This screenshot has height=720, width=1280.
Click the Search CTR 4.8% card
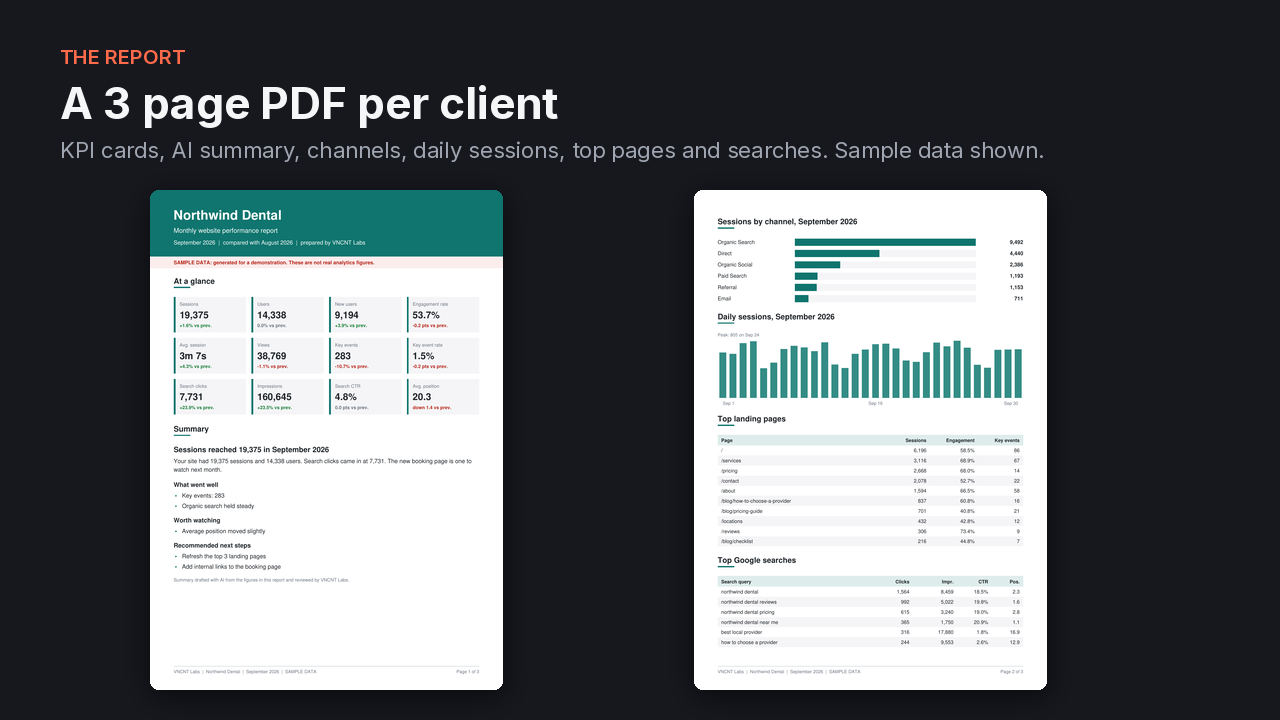(x=365, y=396)
